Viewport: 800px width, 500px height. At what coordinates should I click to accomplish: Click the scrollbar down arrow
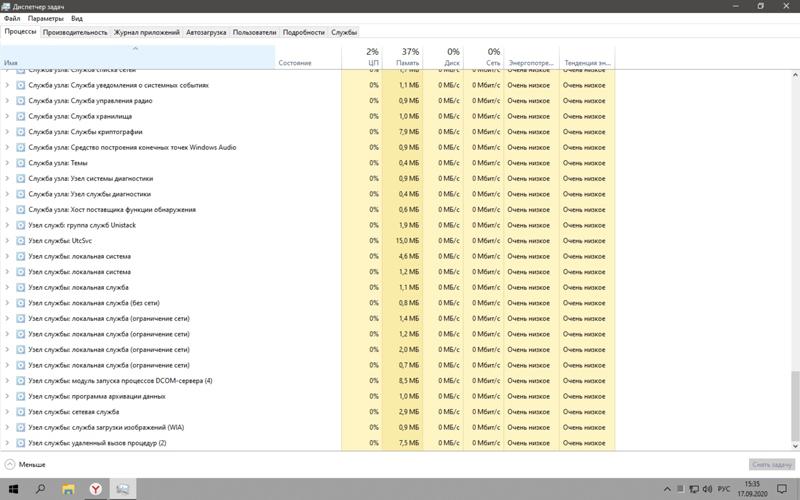click(x=795, y=446)
